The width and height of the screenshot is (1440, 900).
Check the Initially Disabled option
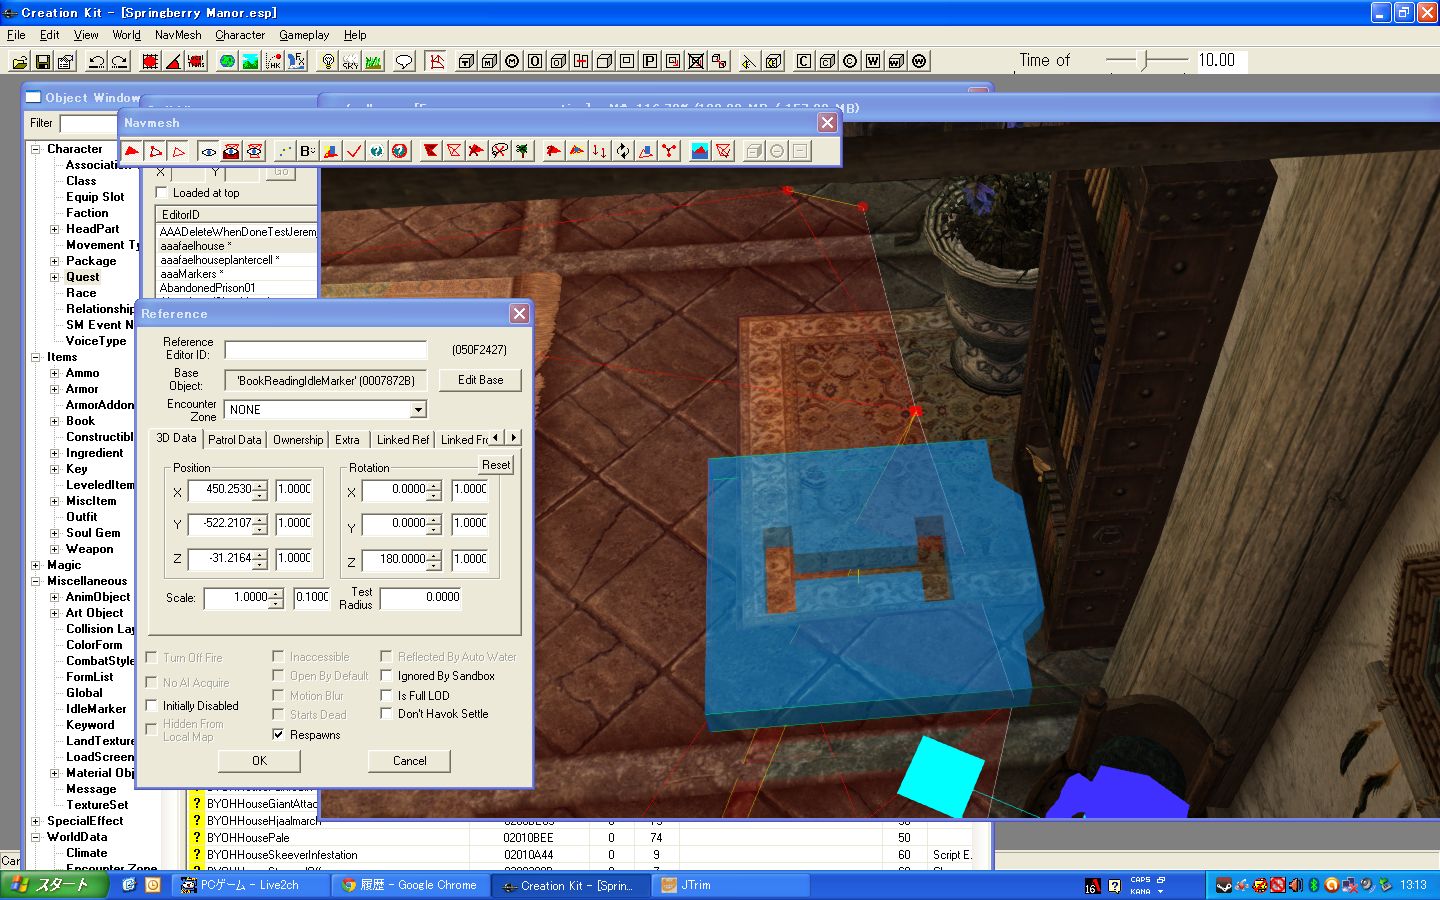pyautogui.click(x=152, y=705)
